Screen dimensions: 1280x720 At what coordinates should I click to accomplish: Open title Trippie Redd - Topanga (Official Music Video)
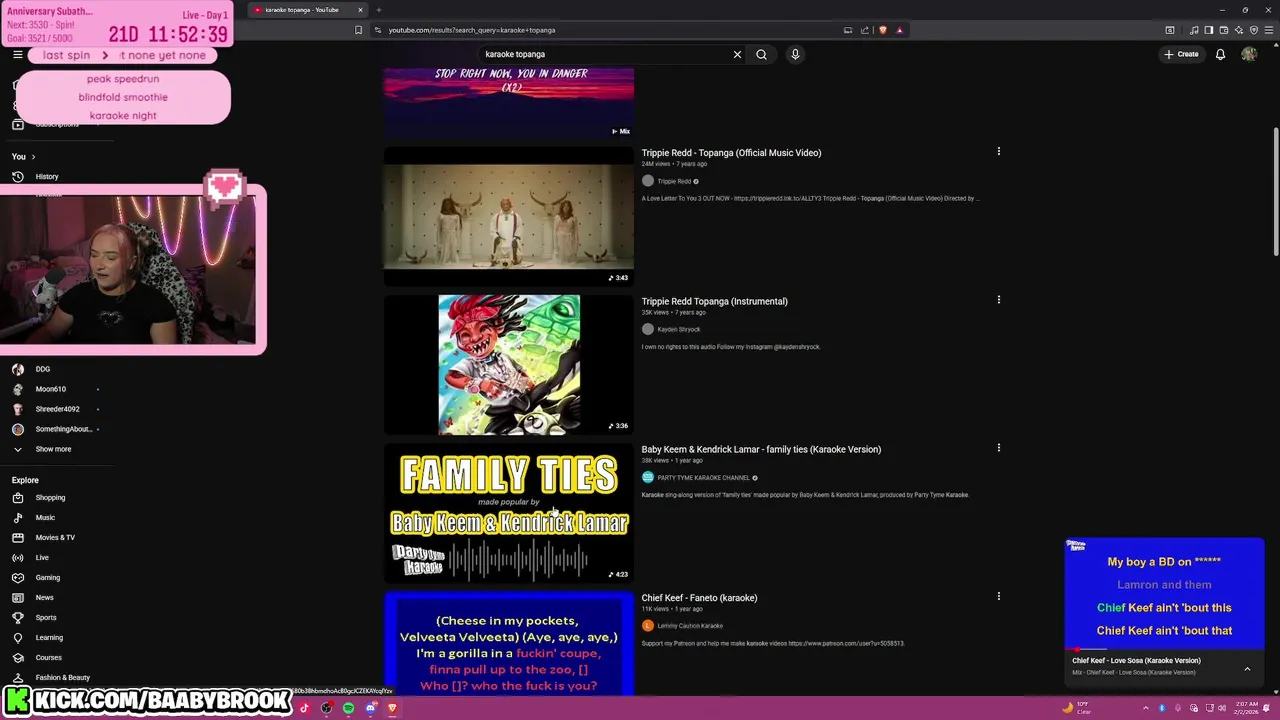tap(731, 153)
